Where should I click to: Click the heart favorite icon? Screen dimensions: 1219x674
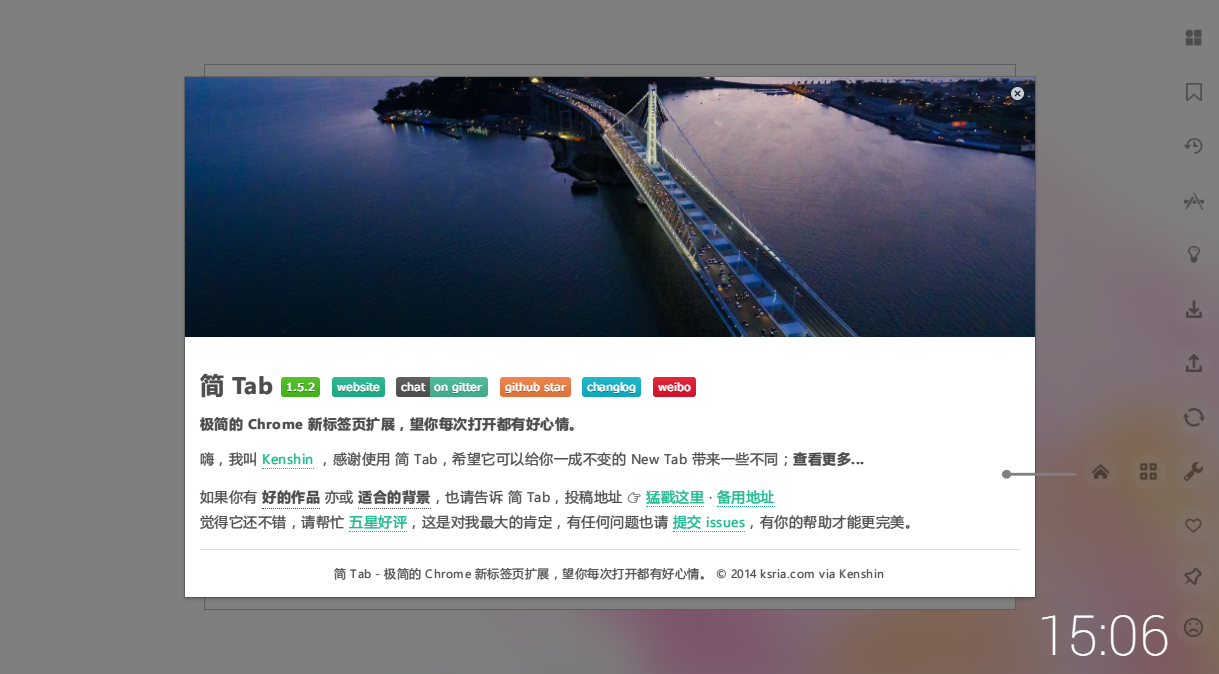coord(1193,525)
